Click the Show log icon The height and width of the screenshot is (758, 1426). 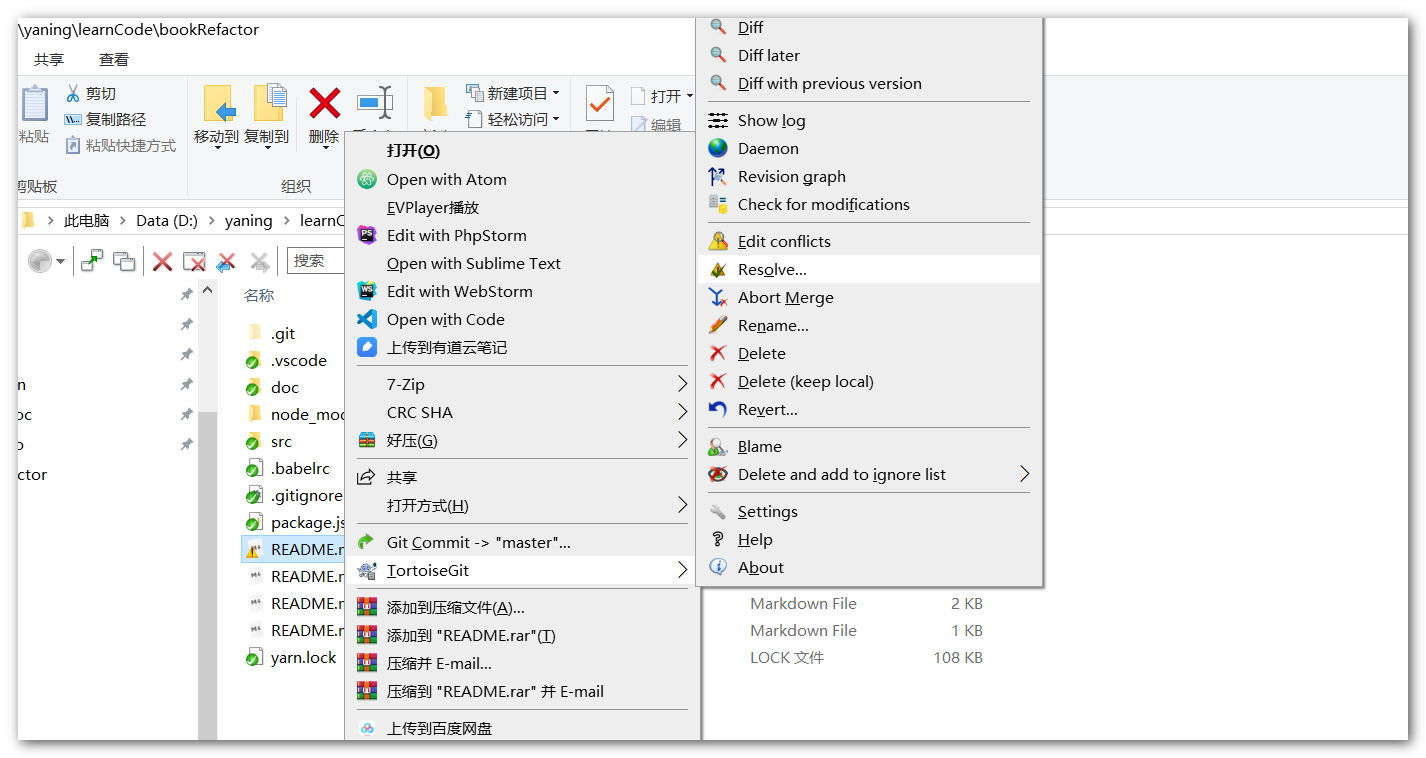(x=718, y=120)
